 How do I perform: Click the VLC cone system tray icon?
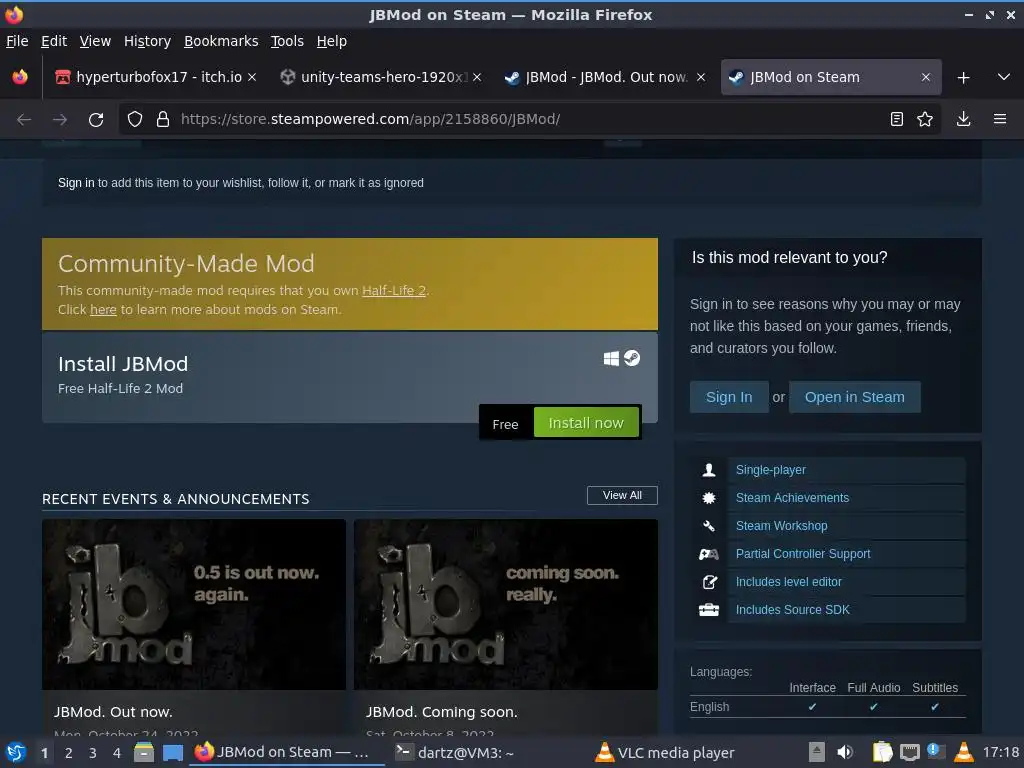[963, 752]
